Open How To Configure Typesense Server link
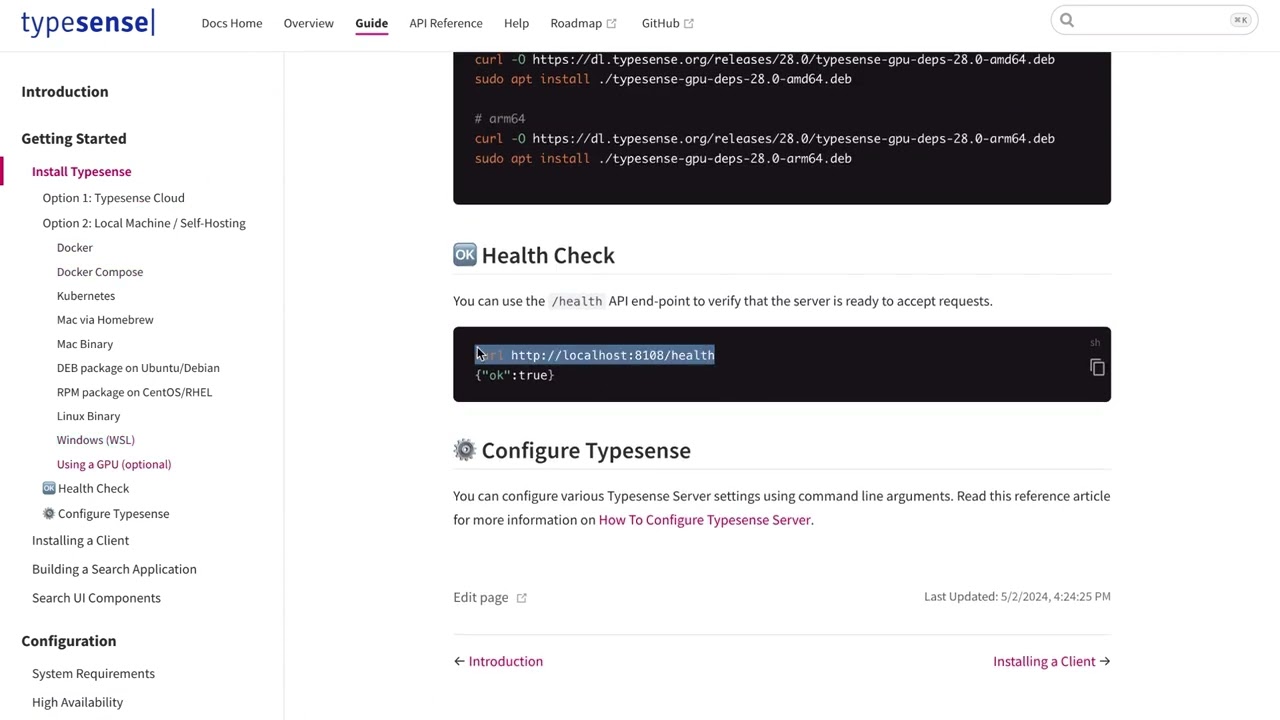The width and height of the screenshot is (1280, 720). click(x=704, y=520)
